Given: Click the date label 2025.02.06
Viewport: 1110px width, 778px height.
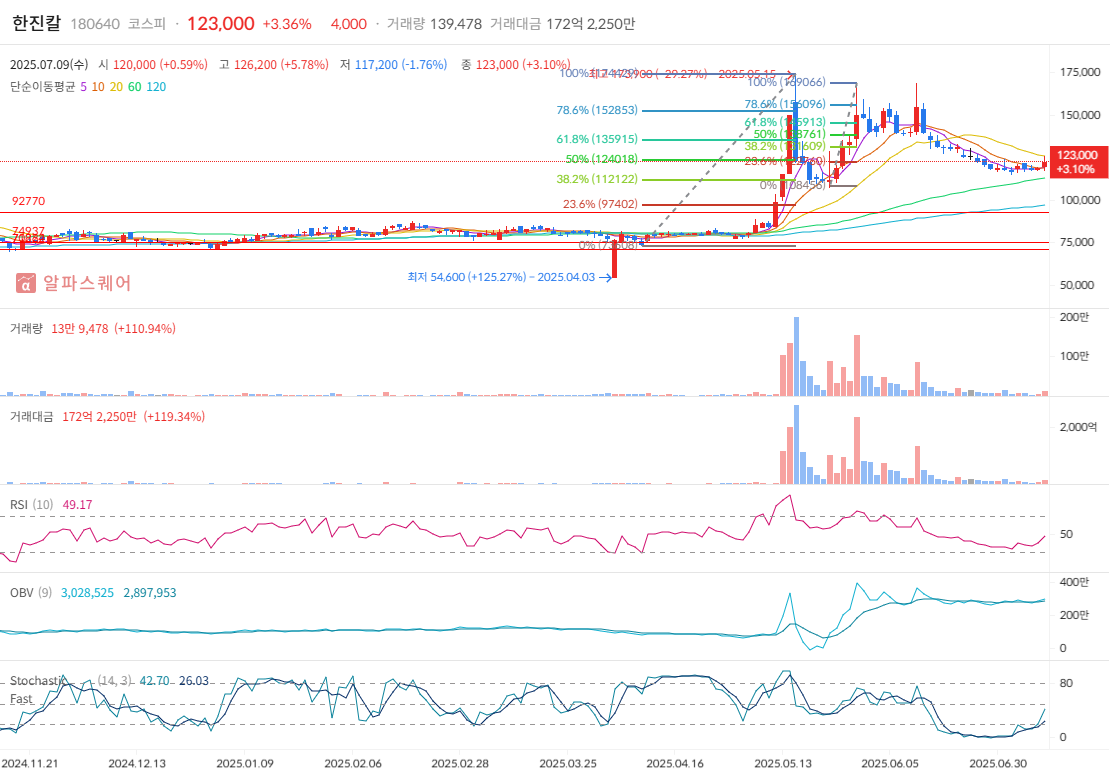Looking at the screenshot, I should [x=353, y=764].
